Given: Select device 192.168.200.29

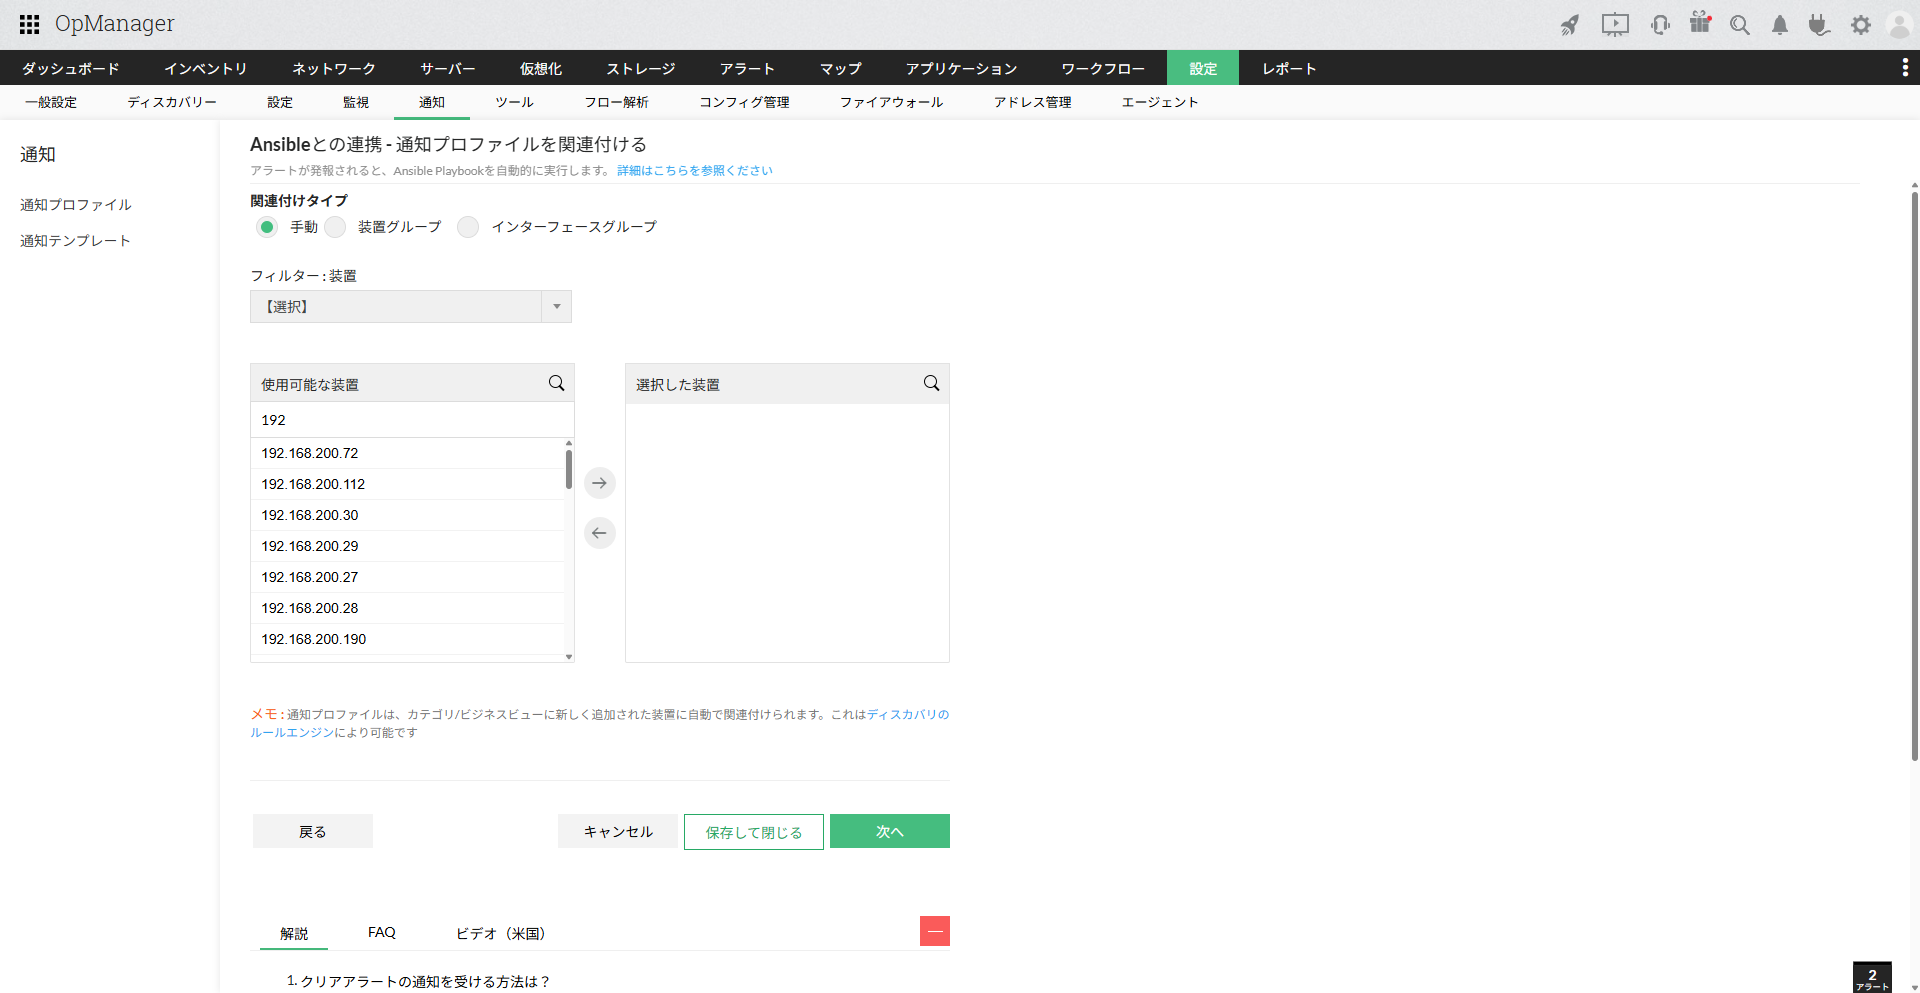Looking at the screenshot, I should pos(408,546).
